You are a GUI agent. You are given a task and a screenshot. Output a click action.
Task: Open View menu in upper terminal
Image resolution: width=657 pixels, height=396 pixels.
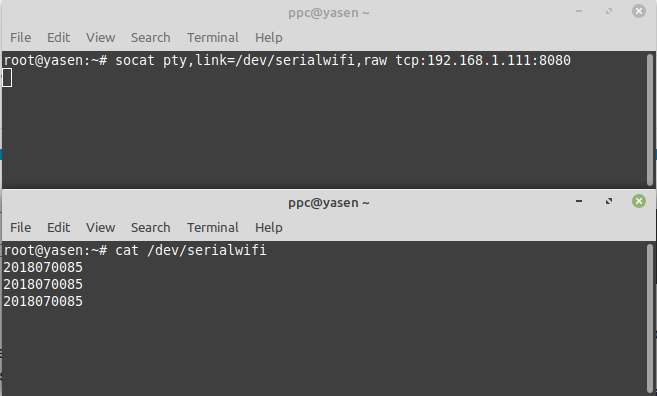tap(101, 37)
